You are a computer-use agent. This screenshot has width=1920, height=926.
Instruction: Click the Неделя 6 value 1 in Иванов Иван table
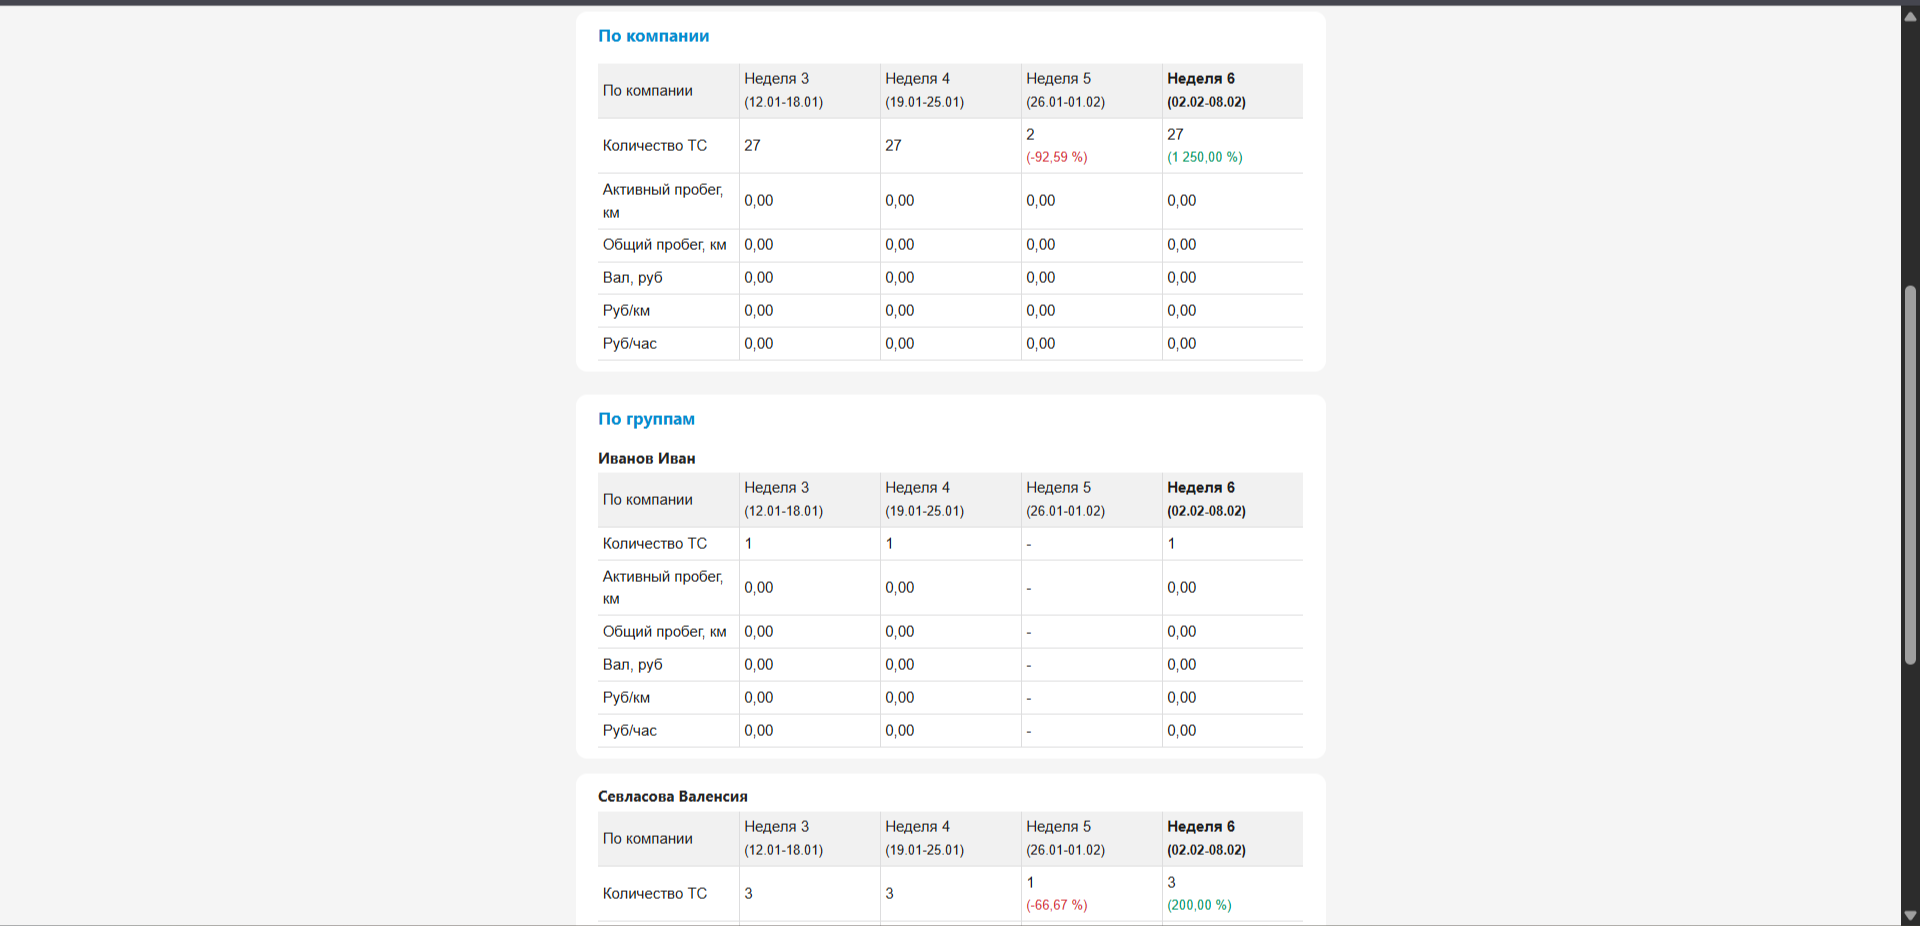[1171, 544]
